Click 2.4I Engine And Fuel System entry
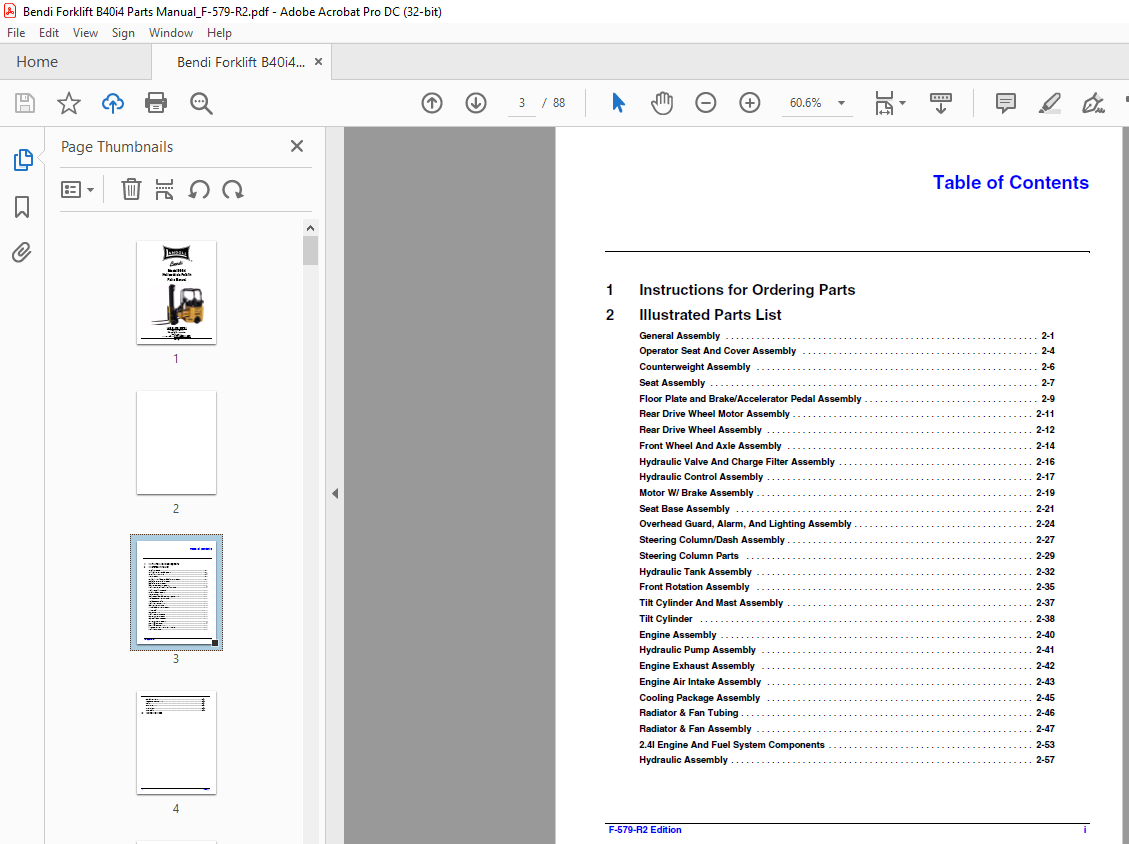 tap(847, 745)
